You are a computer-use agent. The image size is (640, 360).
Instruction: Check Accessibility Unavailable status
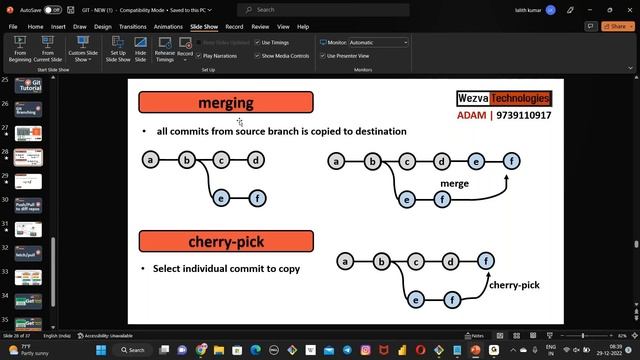pos(105,336)
